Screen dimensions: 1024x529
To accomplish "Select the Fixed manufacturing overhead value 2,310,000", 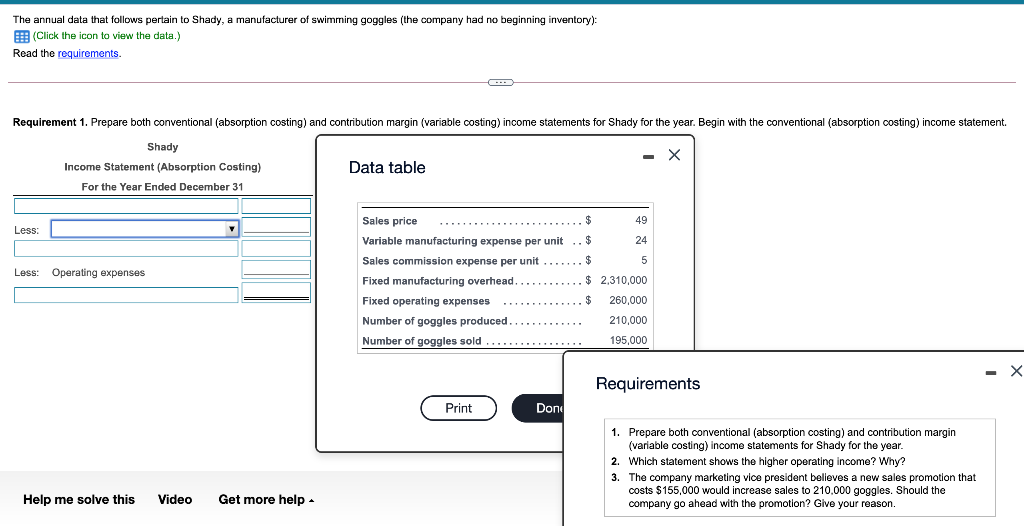I will (624, 280).
